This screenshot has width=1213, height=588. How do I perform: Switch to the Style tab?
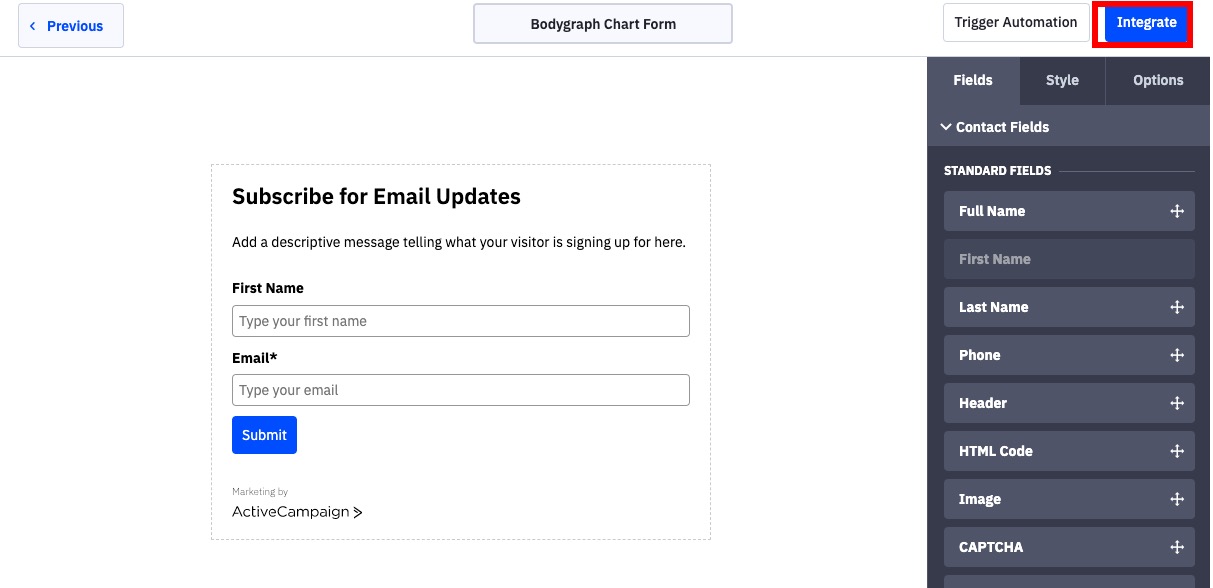1062,80
